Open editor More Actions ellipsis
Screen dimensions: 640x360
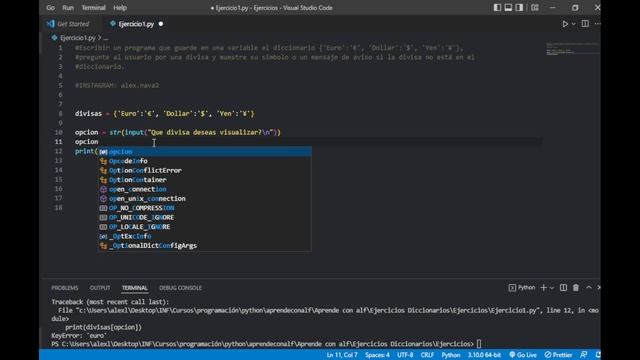pyautogui.click(x=597, y=24)
